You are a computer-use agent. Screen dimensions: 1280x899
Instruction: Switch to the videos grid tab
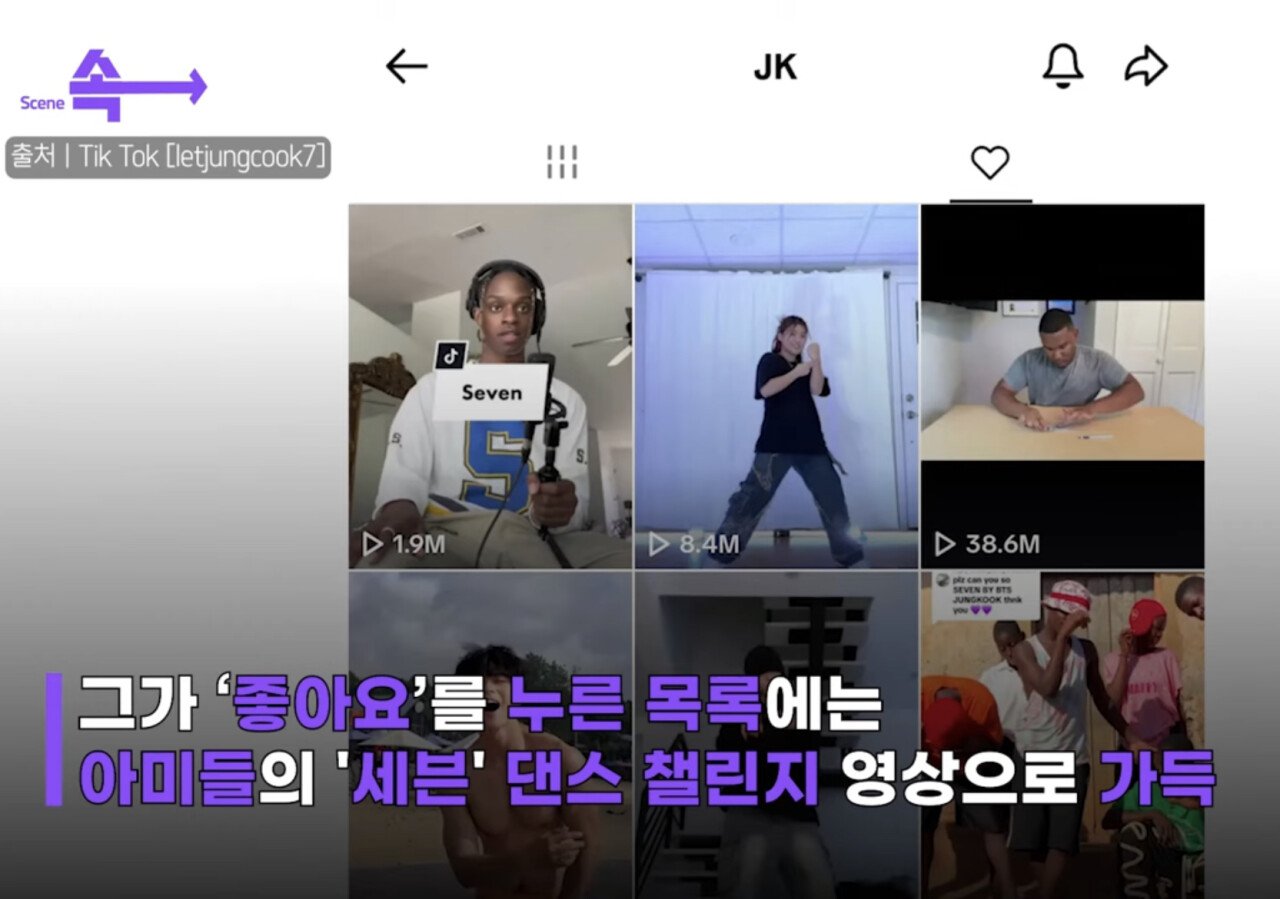(x=562, y=162)
